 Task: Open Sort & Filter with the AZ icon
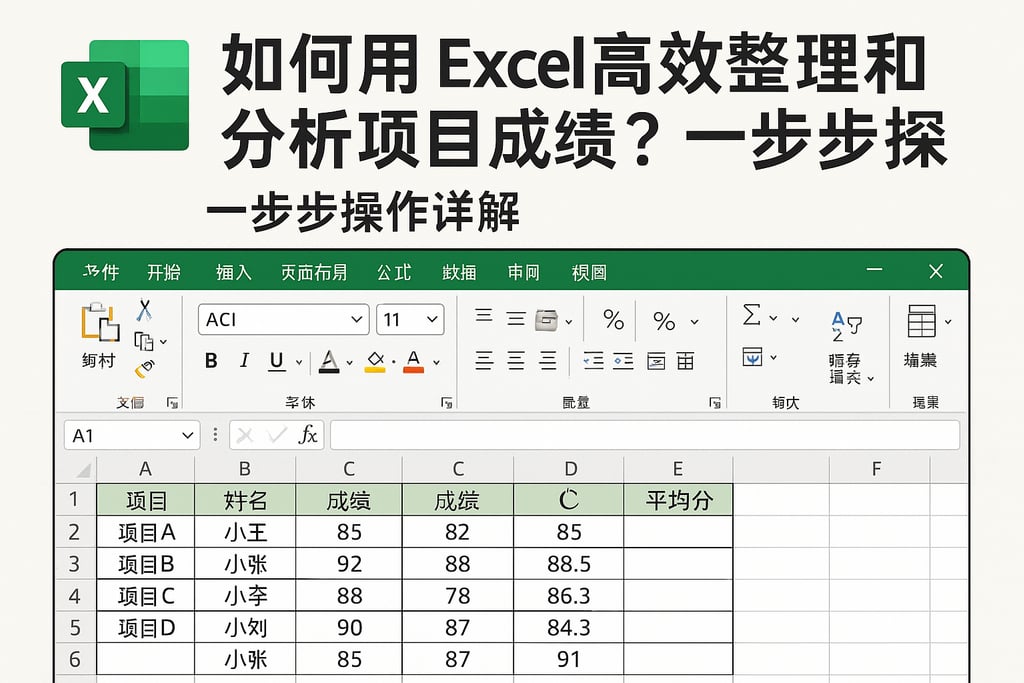coord(846,326)
